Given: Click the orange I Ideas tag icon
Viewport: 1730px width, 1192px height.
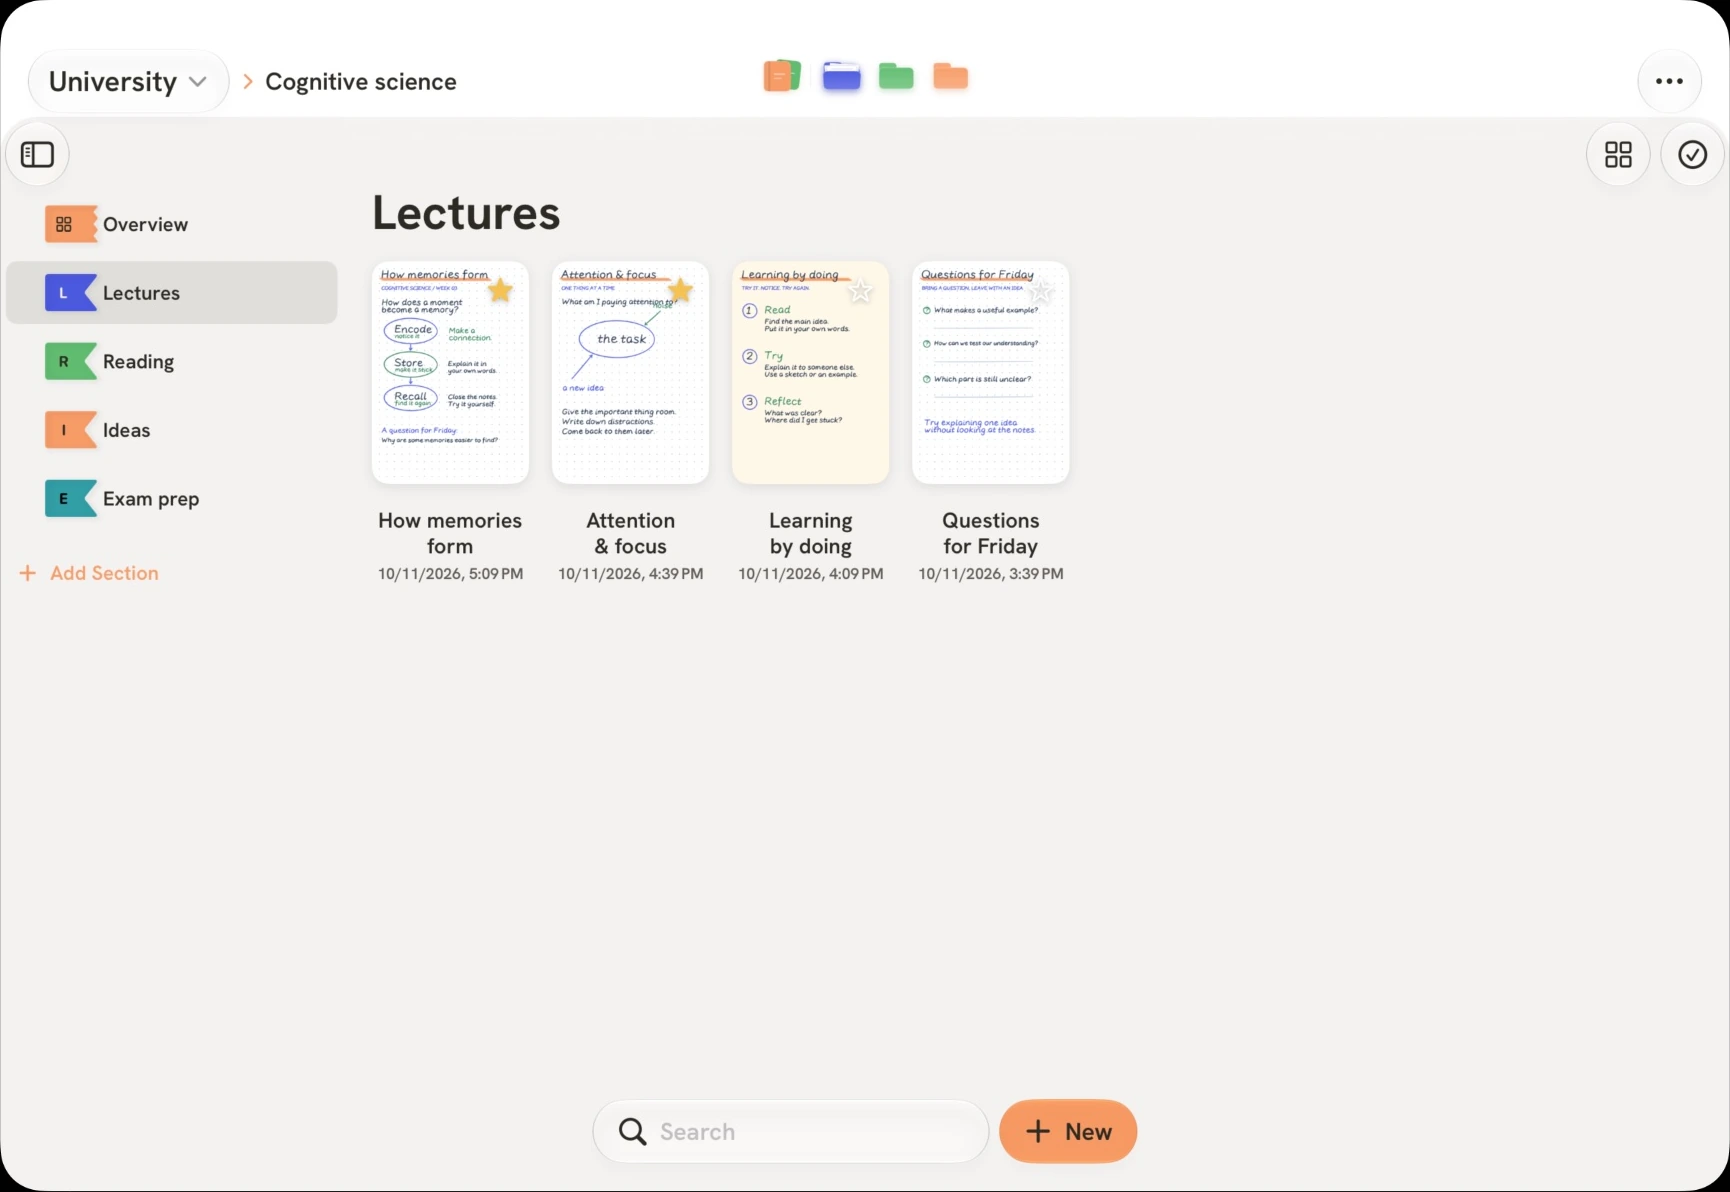Looking at the screenshot, I should pos(70,430).
